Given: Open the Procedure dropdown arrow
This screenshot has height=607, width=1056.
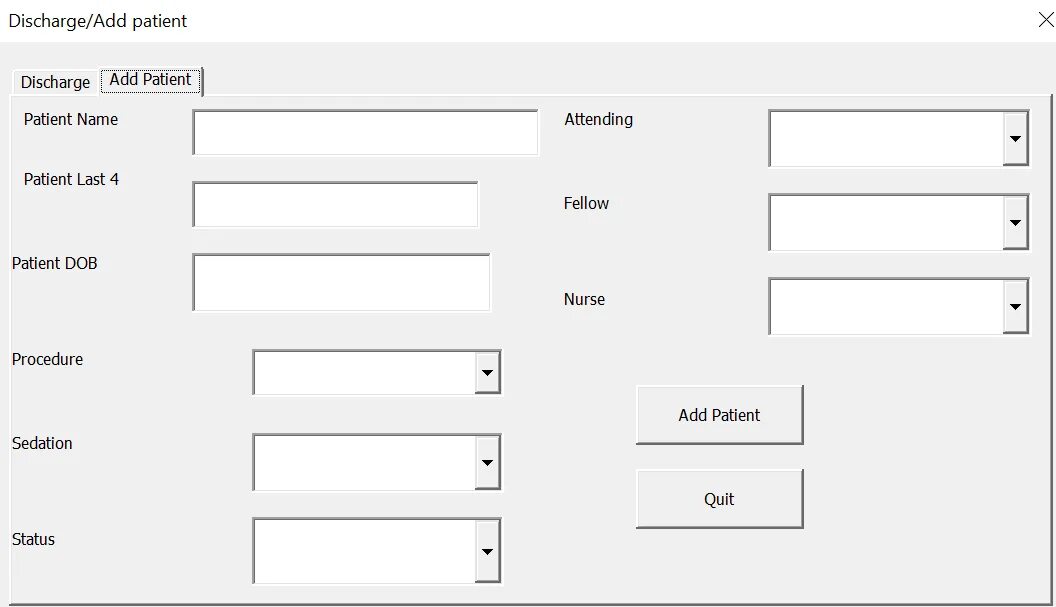Looking at the screenshot, I should point(487,373).
